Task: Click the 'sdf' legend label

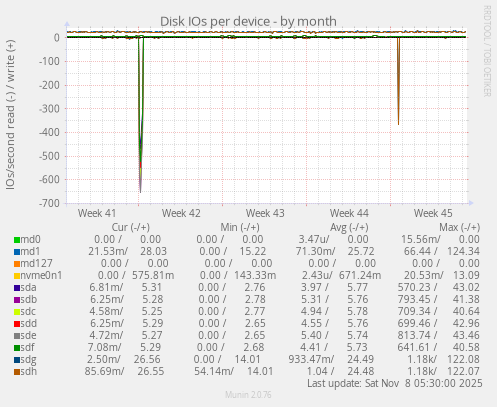Action: tap(28, 347)
